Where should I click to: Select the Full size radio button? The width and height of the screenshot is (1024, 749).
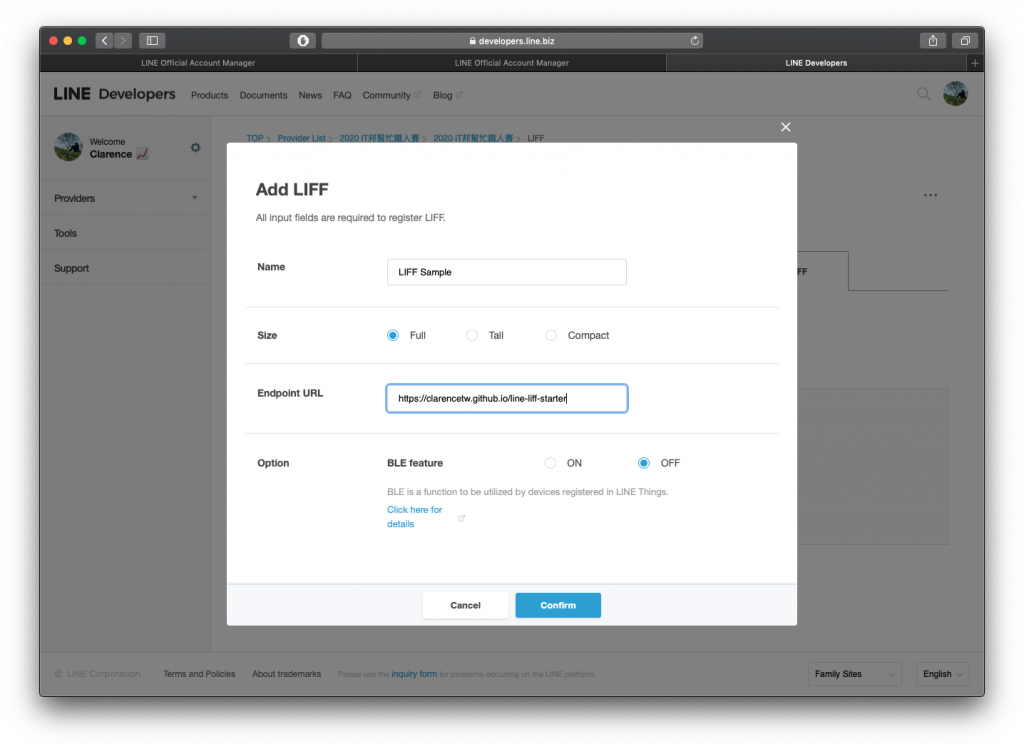392,335
